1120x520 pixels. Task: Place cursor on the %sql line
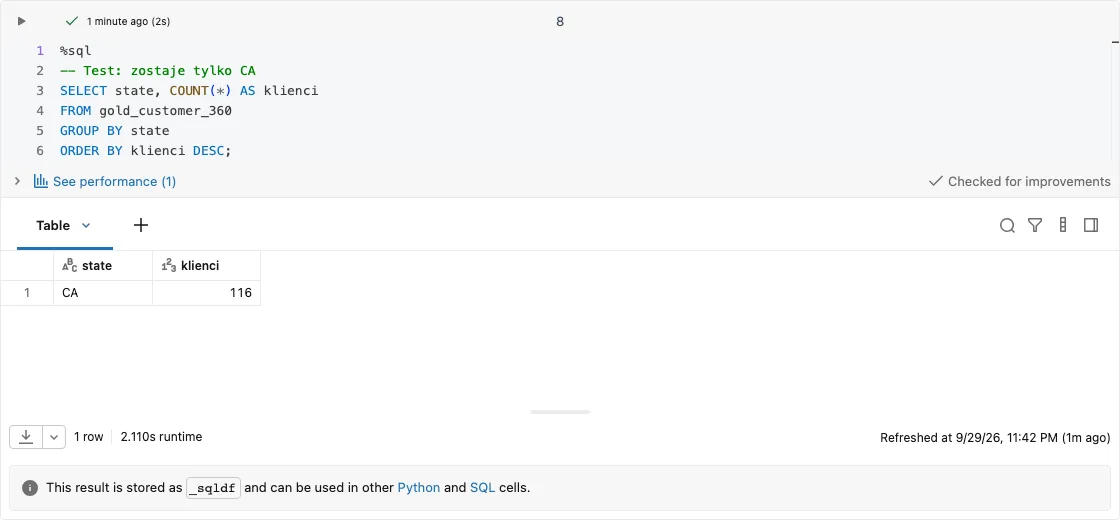pos(76,51)
